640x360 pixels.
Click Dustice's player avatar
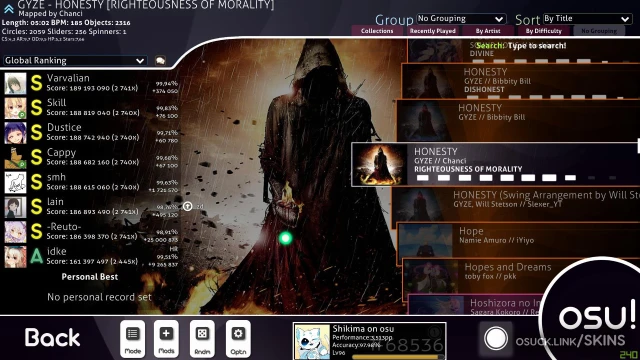tap(16, 133)
